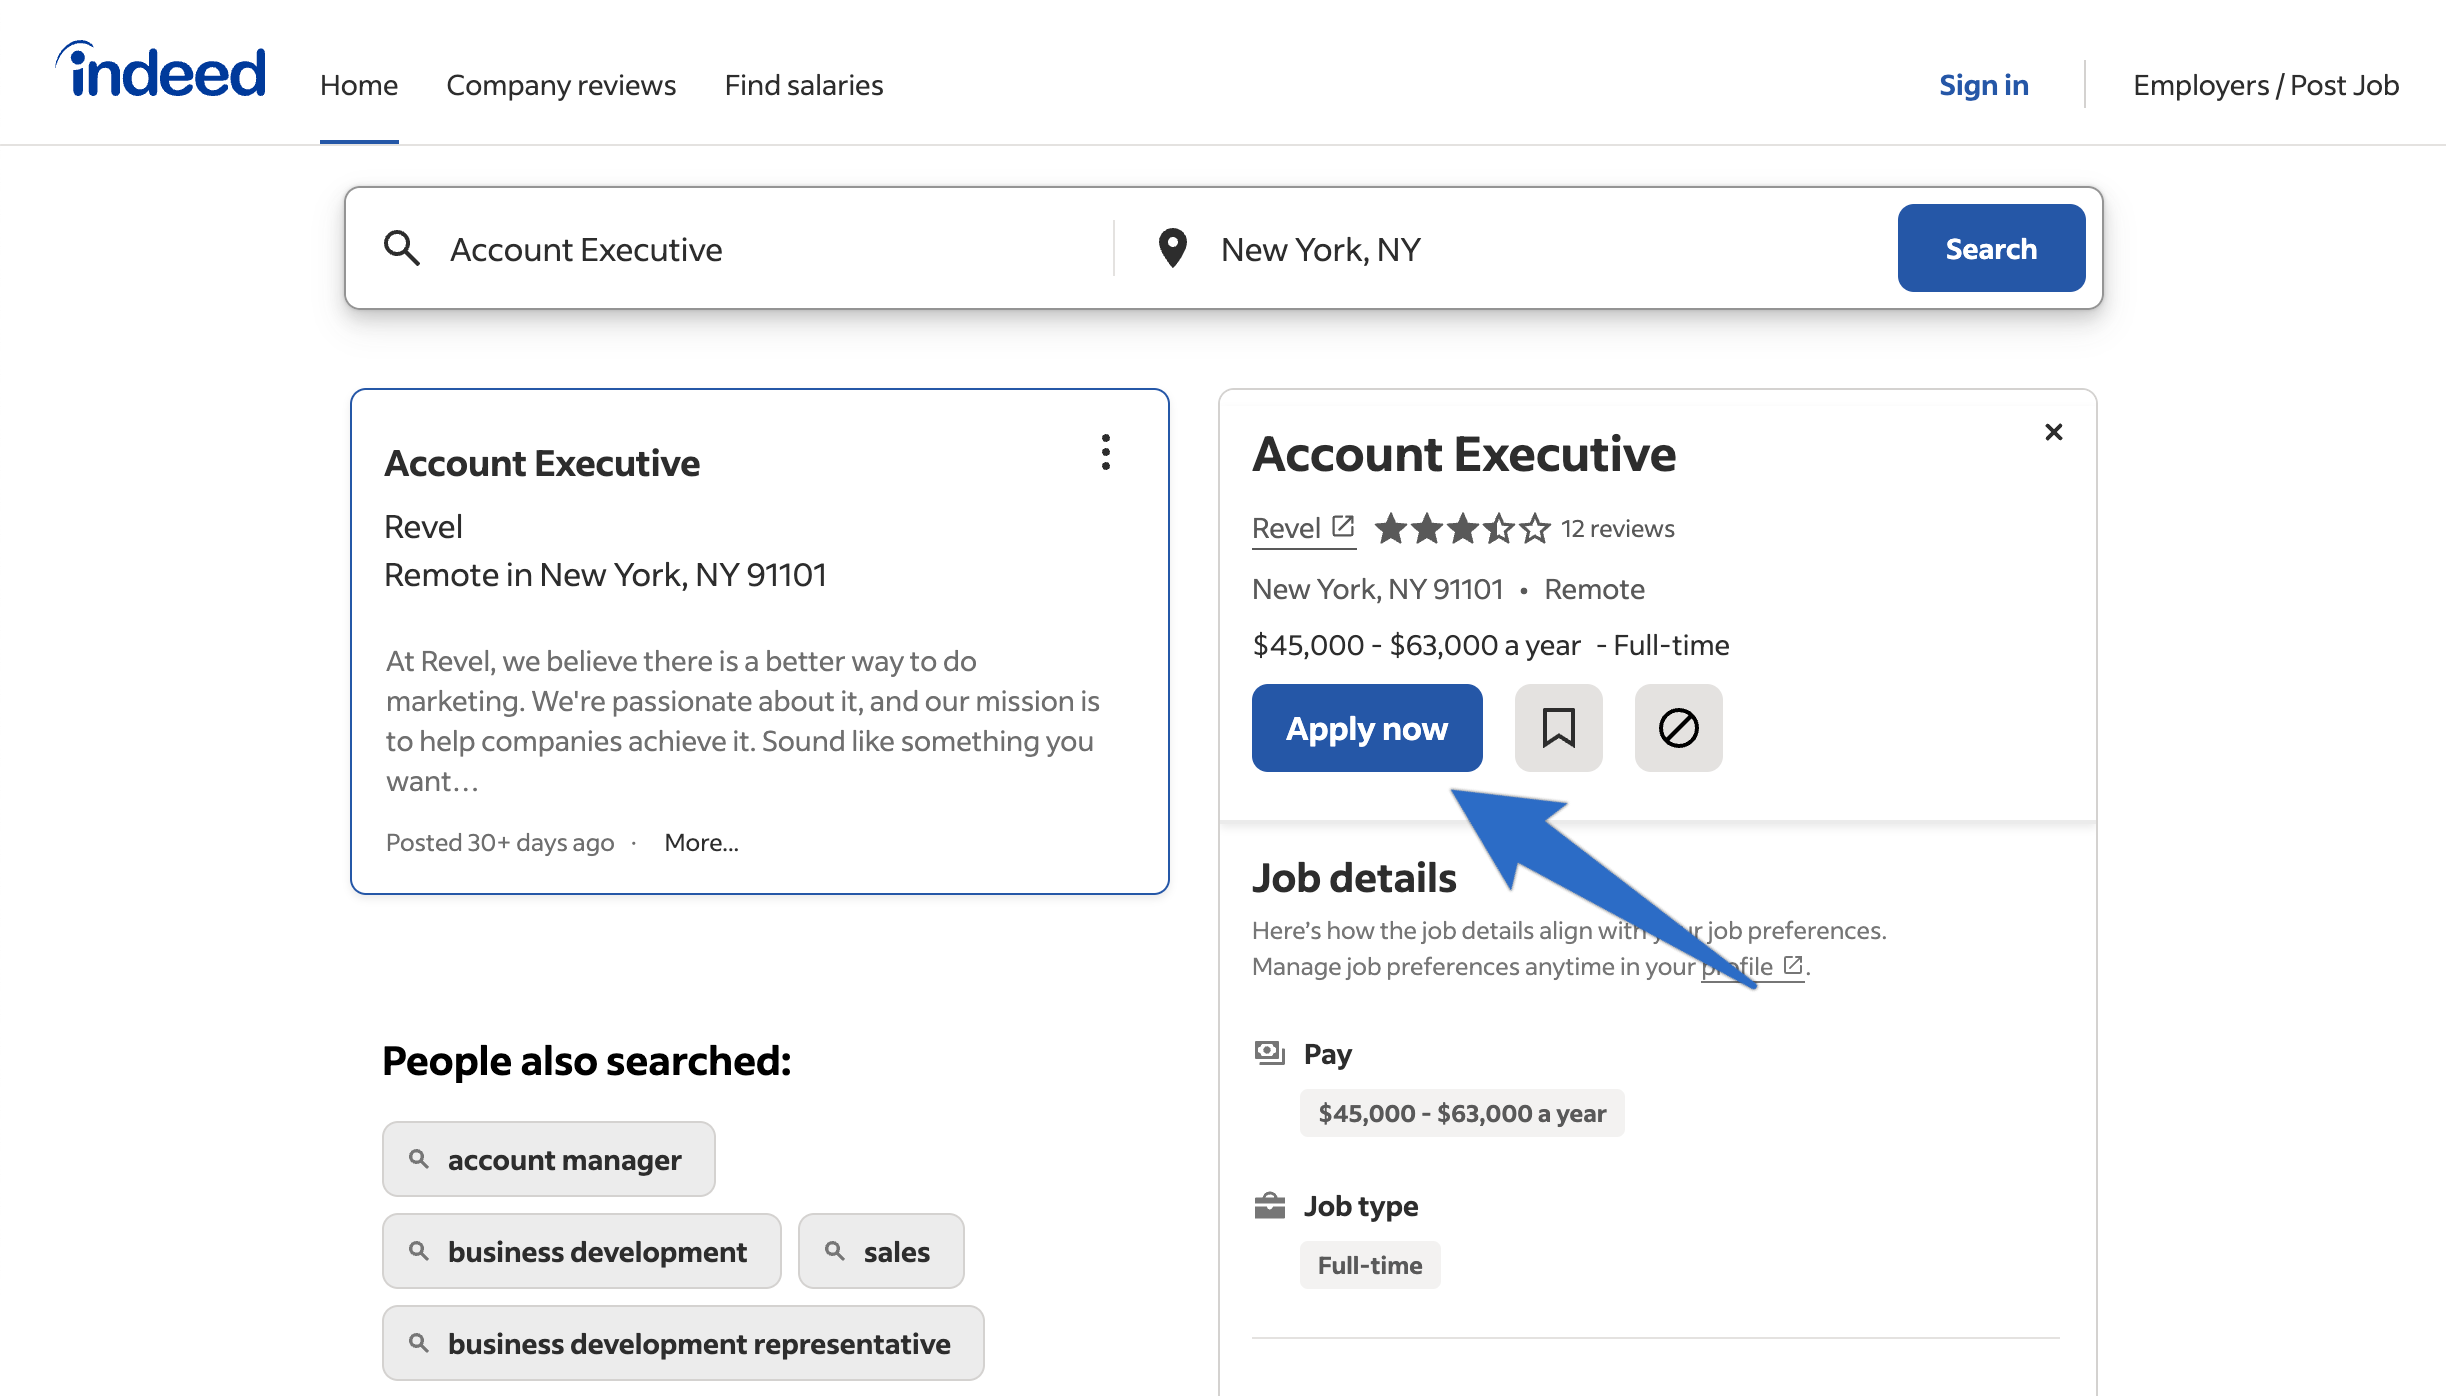Click the location pin icon
The width and height of the screenshot is (2446, 1396).
[1172, 247]
